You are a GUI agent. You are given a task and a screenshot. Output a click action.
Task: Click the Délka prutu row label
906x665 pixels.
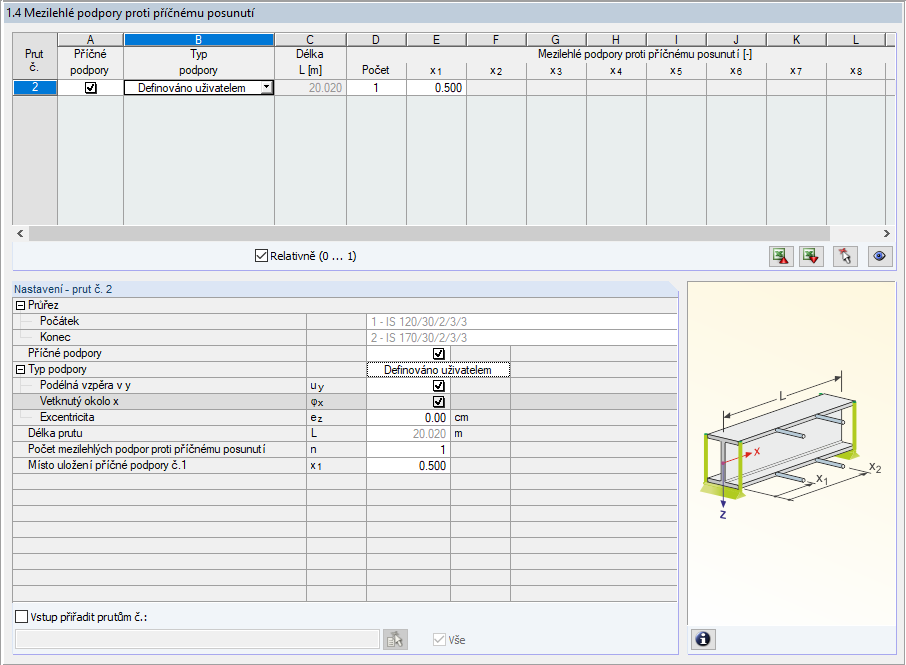coord(55,433)
